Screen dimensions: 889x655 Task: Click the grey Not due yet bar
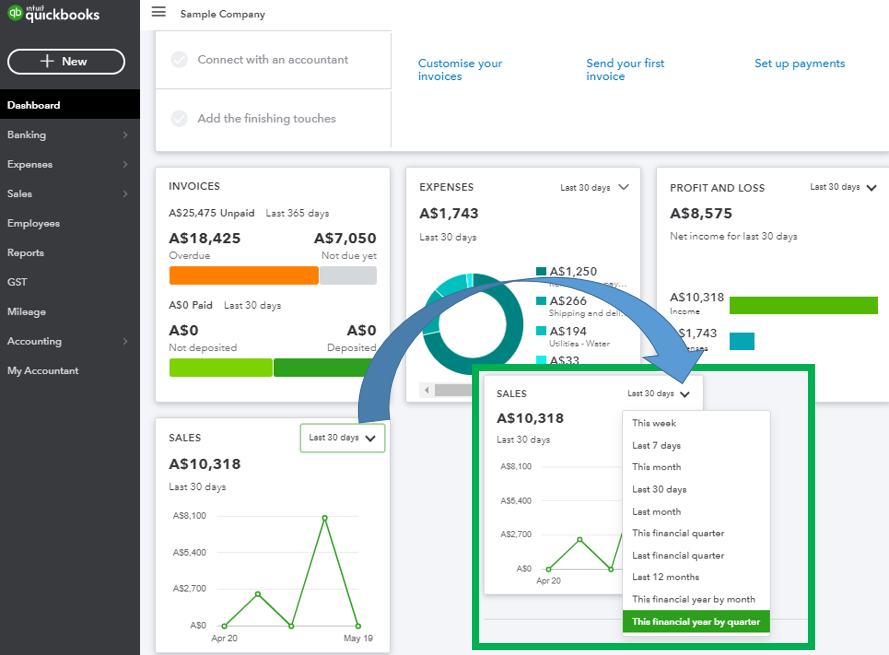click(348, 276)
